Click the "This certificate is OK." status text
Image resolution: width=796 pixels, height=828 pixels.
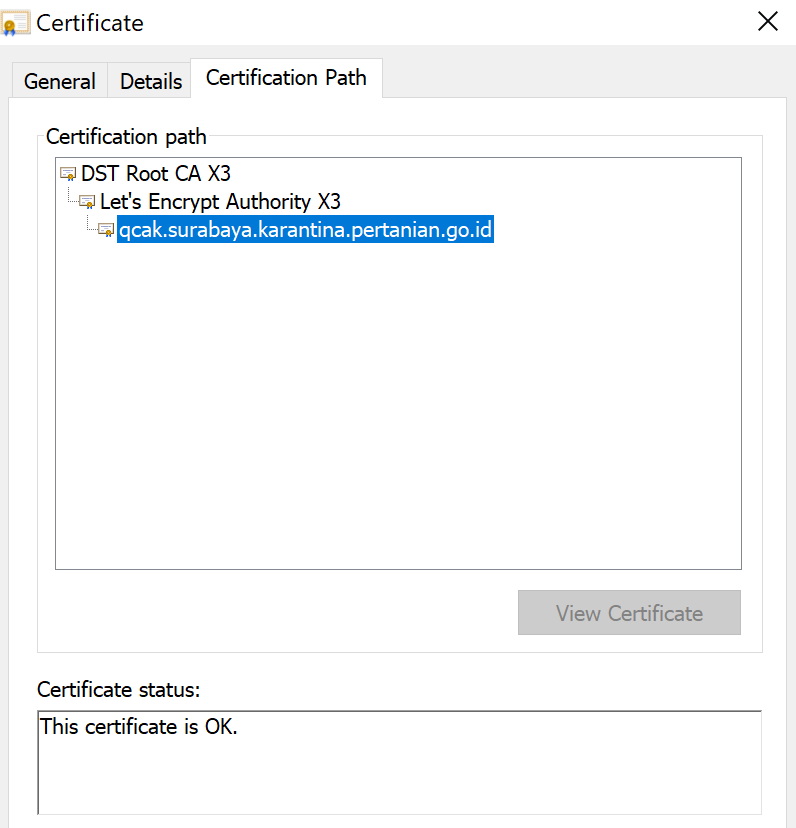tap(139, 727)
